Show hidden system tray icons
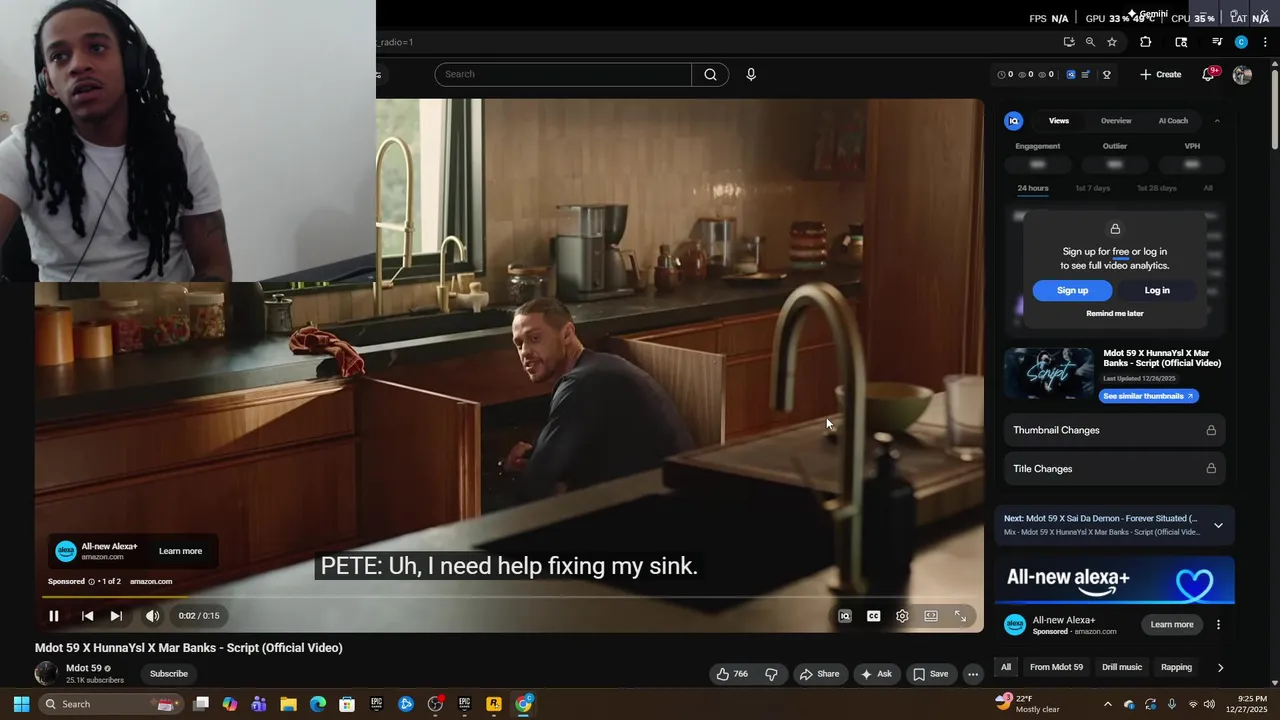The image size is (1280, 720). coord(1107,704)
